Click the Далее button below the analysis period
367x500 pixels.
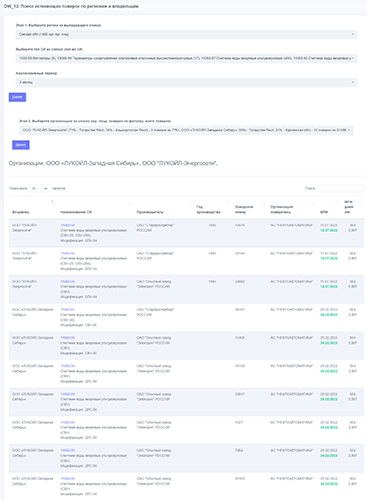coord(17,97)
